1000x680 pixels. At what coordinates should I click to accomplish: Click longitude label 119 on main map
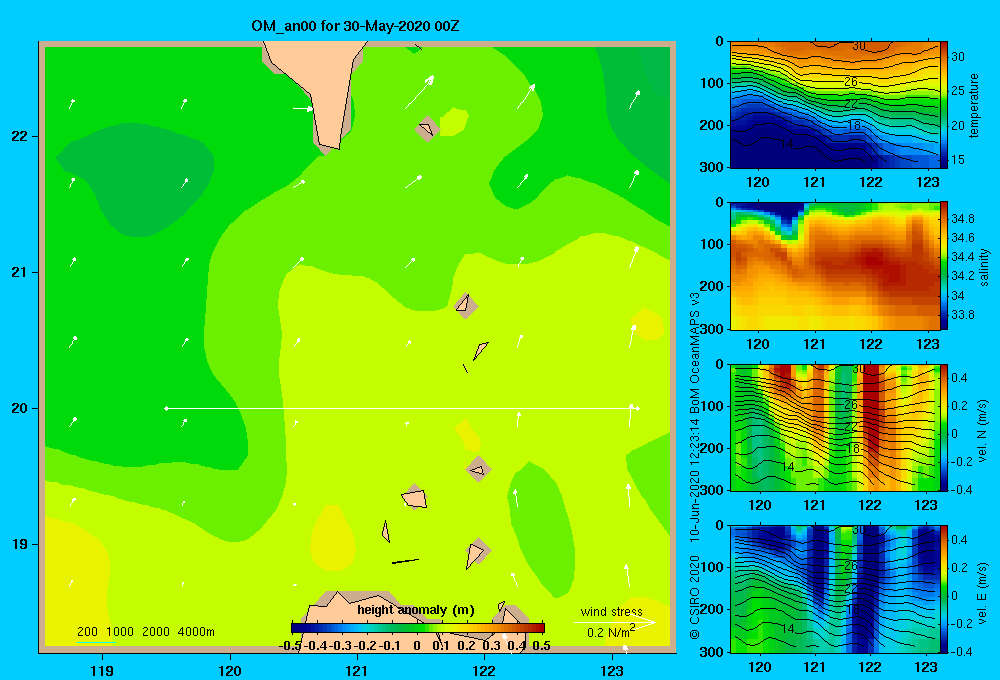coord(102,670)
